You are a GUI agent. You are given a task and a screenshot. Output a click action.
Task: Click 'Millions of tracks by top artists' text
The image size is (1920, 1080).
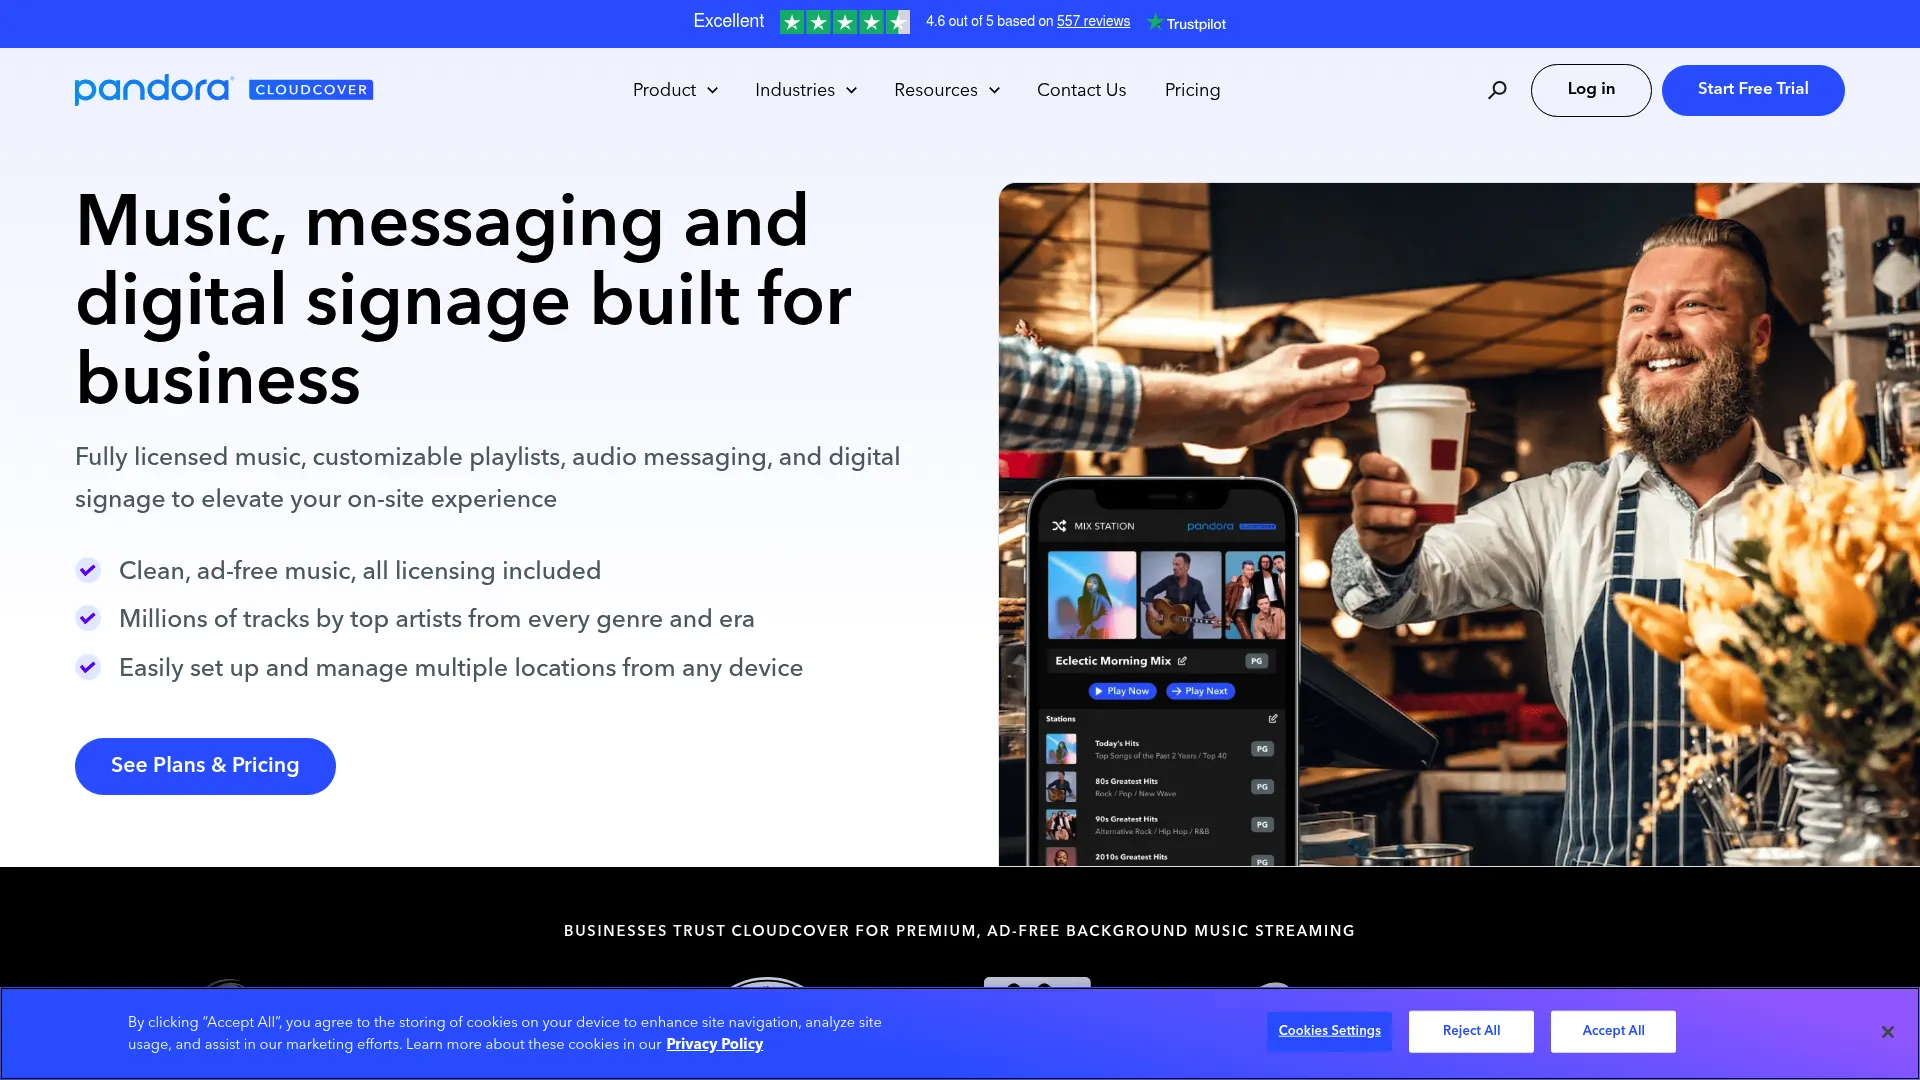click(436, 619)
